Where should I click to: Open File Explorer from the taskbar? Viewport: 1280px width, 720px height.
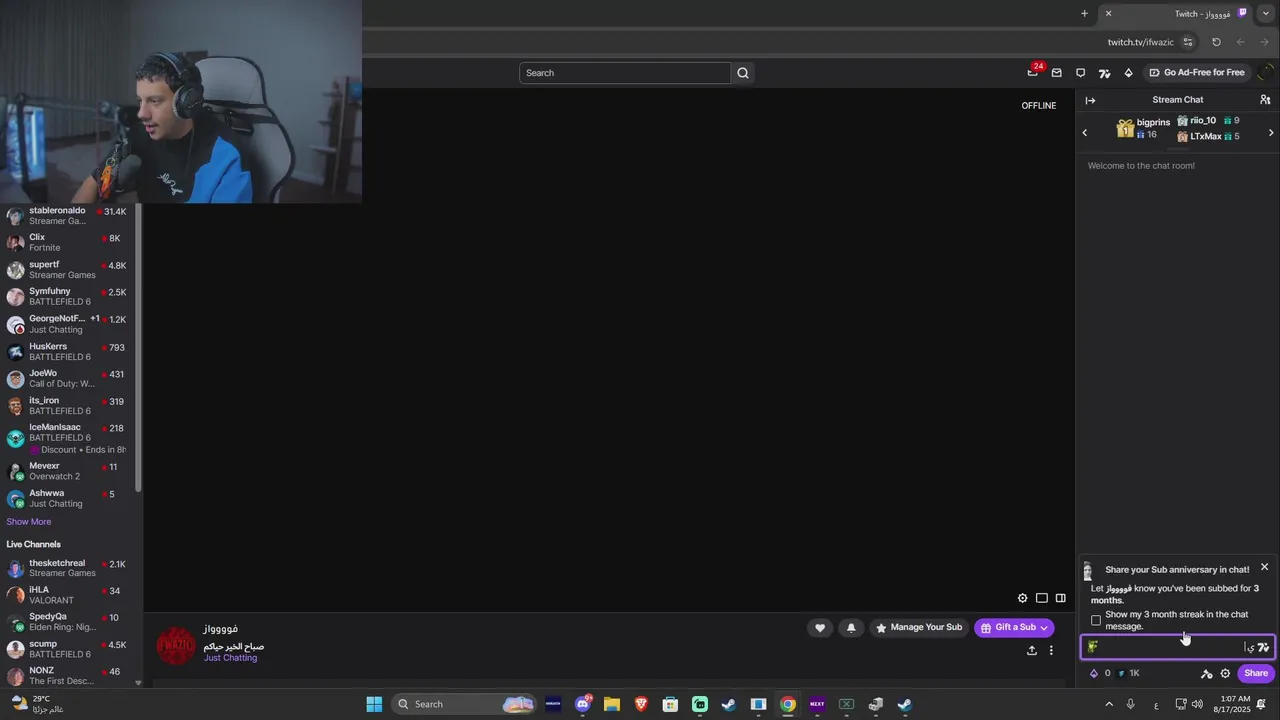(612, 704)
